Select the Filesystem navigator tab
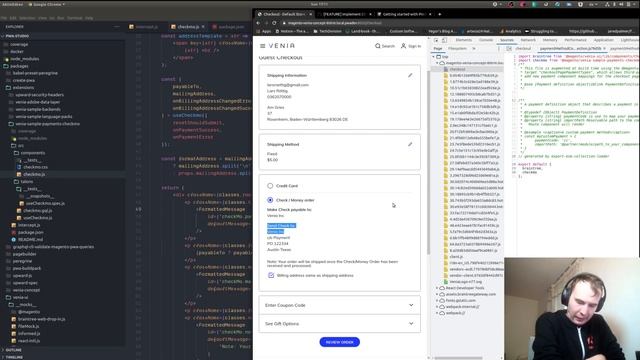Image resolution: width=640 pixels, height=360 pixels. (457, 49)
